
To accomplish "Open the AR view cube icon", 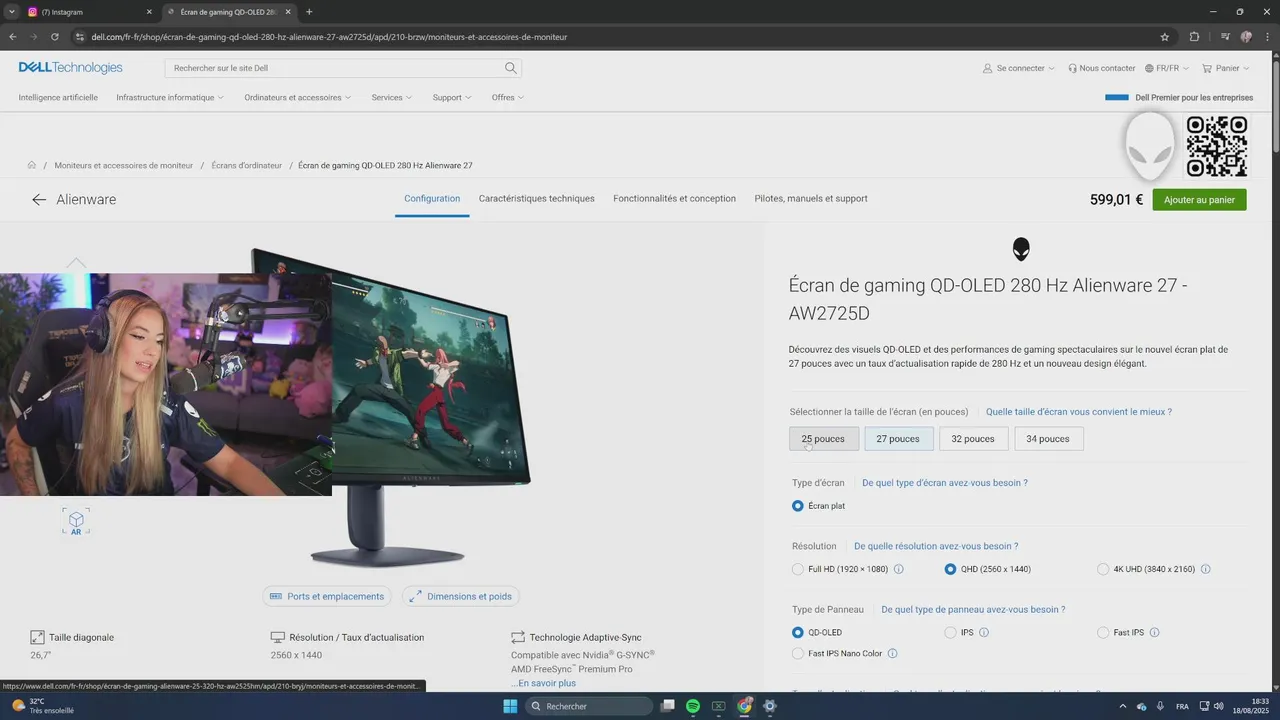I will click(x=76, y=522).
